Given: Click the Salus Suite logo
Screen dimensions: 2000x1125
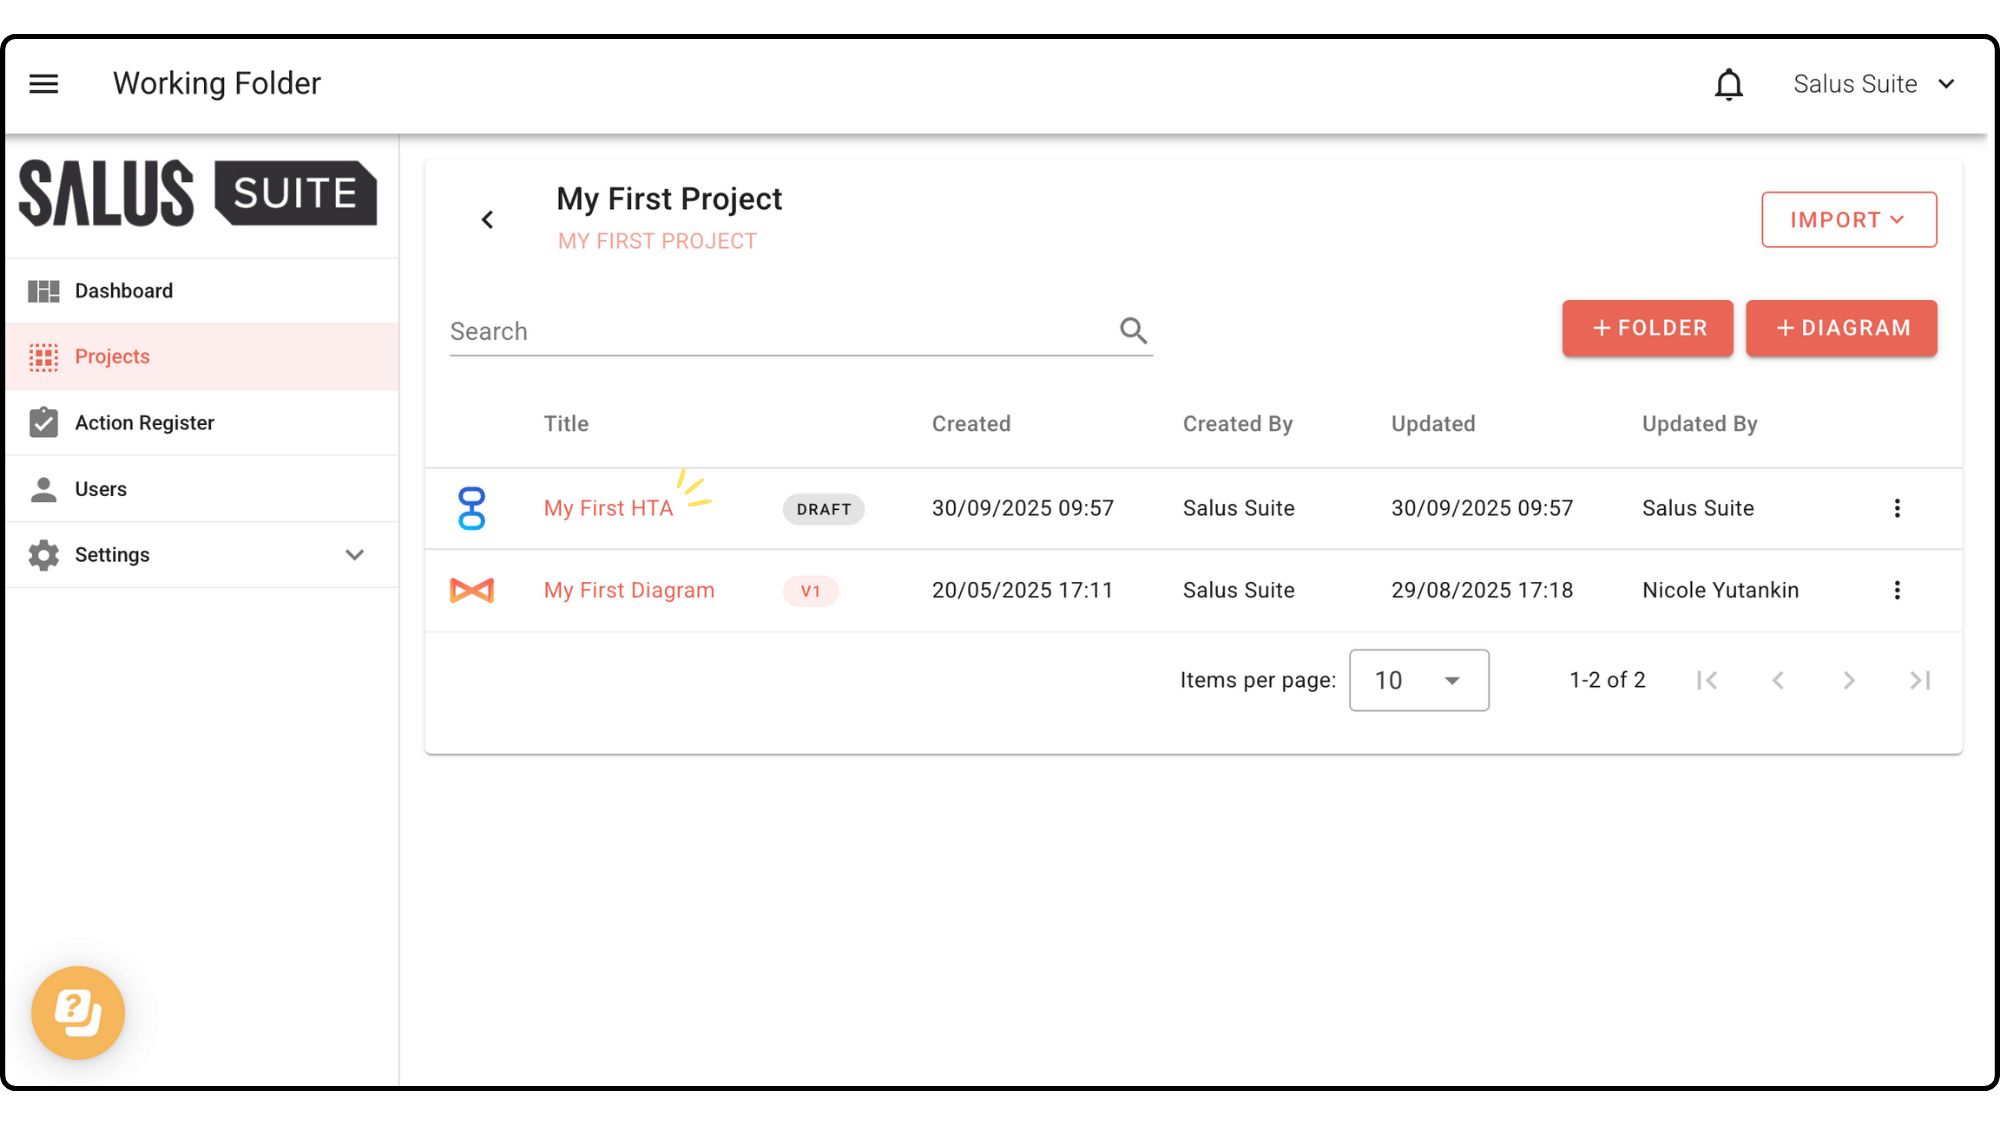Looking at the screenshot, I should pyautogui.click(x=198, y=194).
